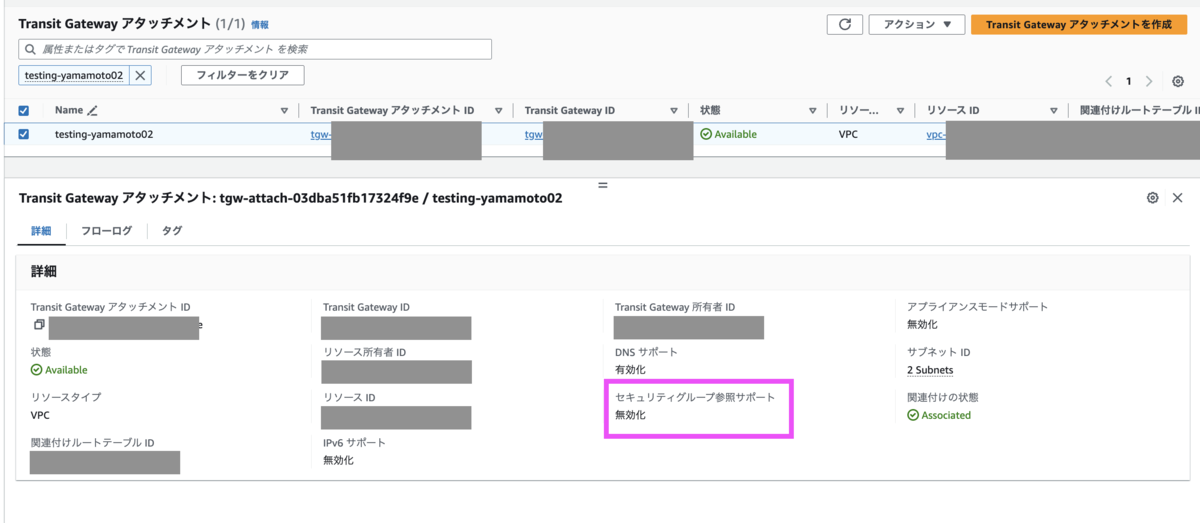Sort by the Name column arrow

point(284,110)
